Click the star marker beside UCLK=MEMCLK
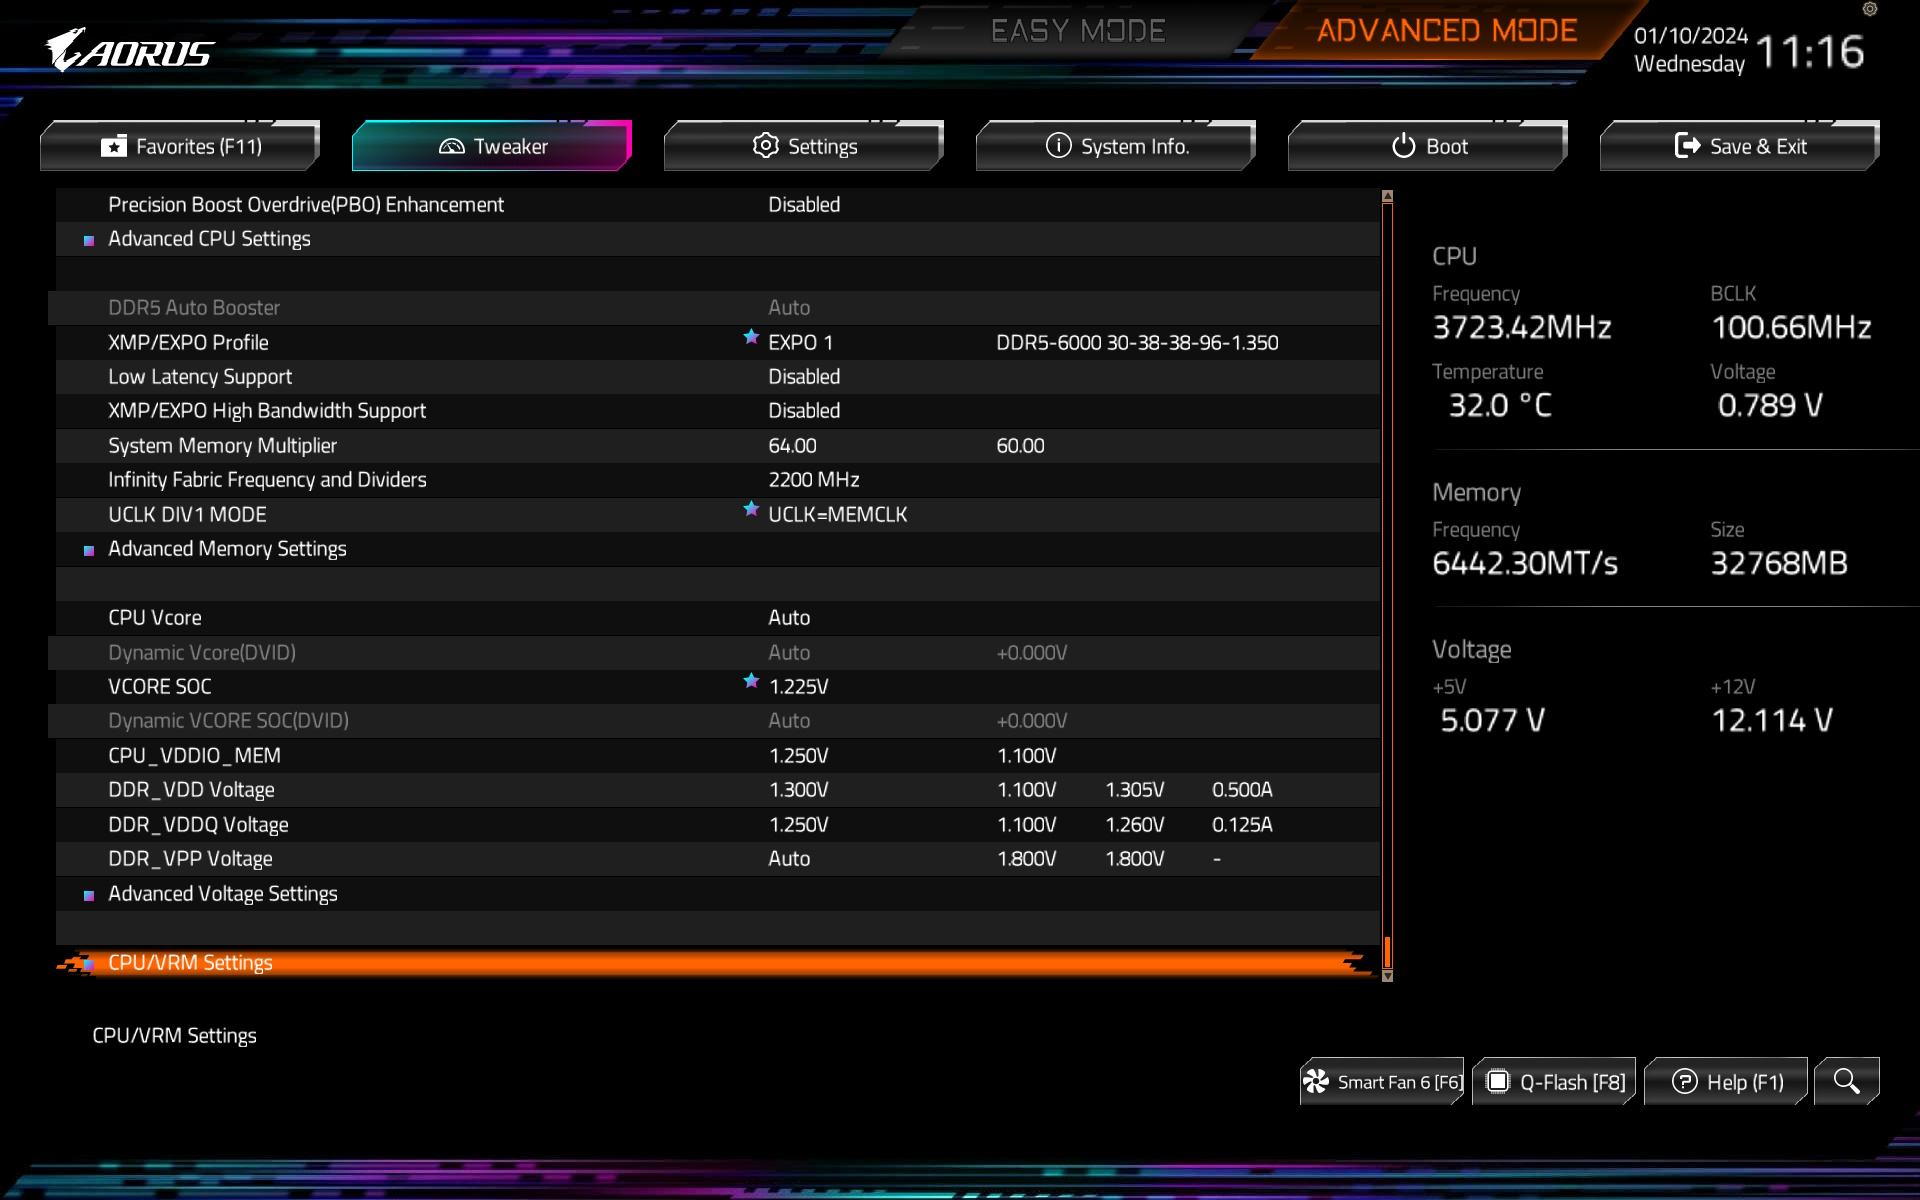The image size is (1920, 1200). (751, 509)
